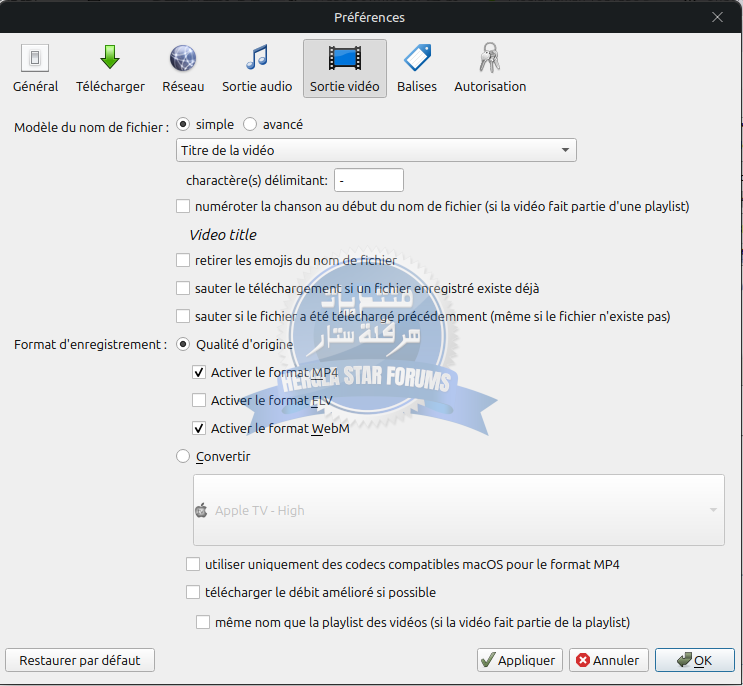
Task: Close the Préférences dialog window
Action: (717, 17)
